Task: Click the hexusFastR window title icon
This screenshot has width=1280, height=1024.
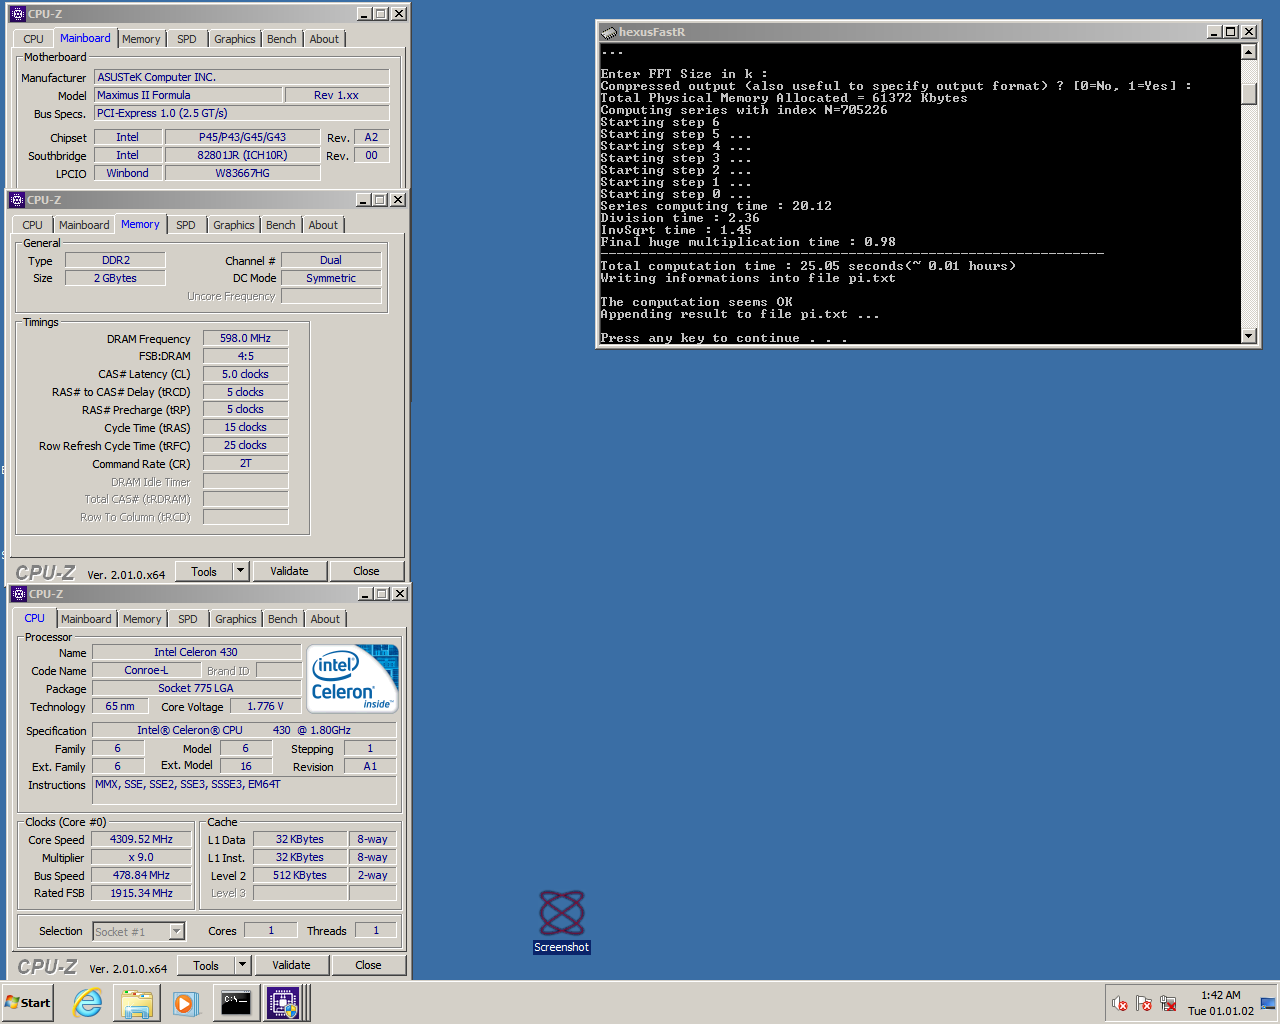Action: click(x=608, y=32)
